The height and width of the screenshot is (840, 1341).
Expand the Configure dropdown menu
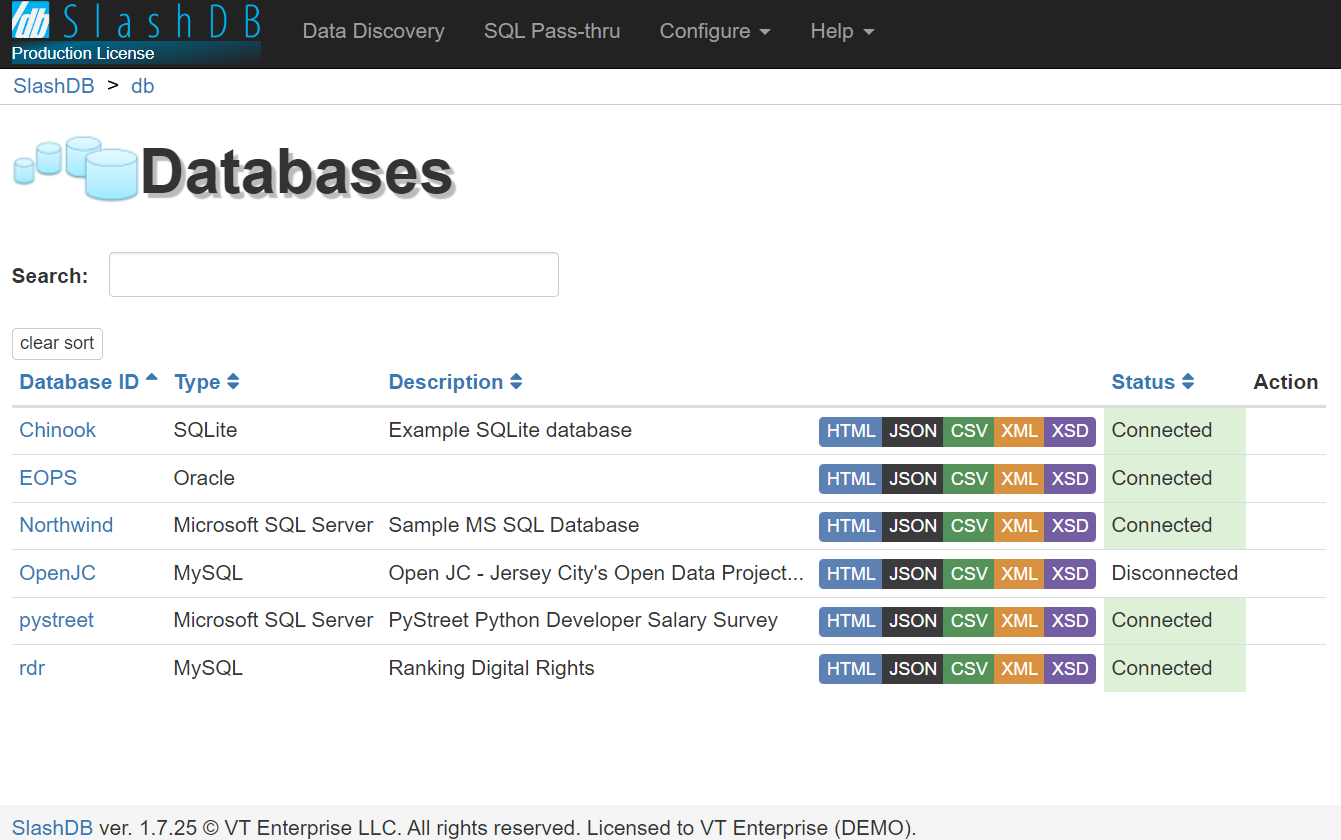(715, 31)
